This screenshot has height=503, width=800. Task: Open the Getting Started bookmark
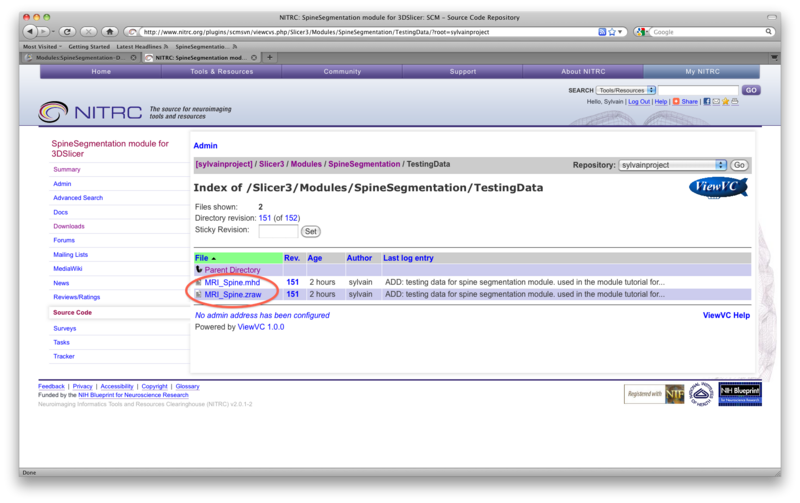[89, 46]
